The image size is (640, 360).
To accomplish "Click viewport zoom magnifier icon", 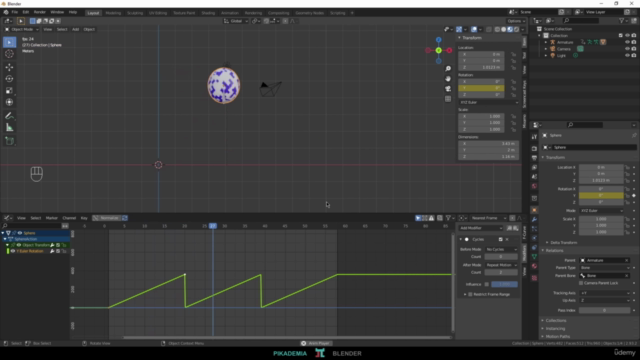I will 448,69.
